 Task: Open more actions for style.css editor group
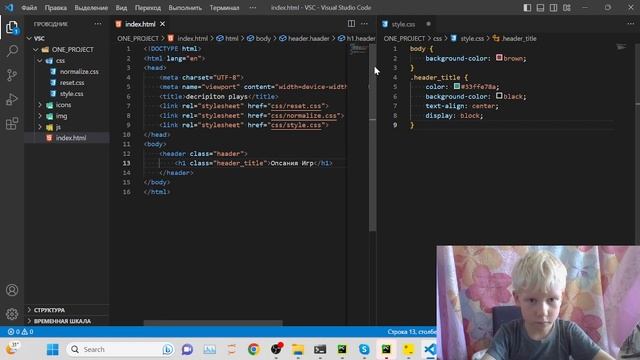tap(631, 24)
